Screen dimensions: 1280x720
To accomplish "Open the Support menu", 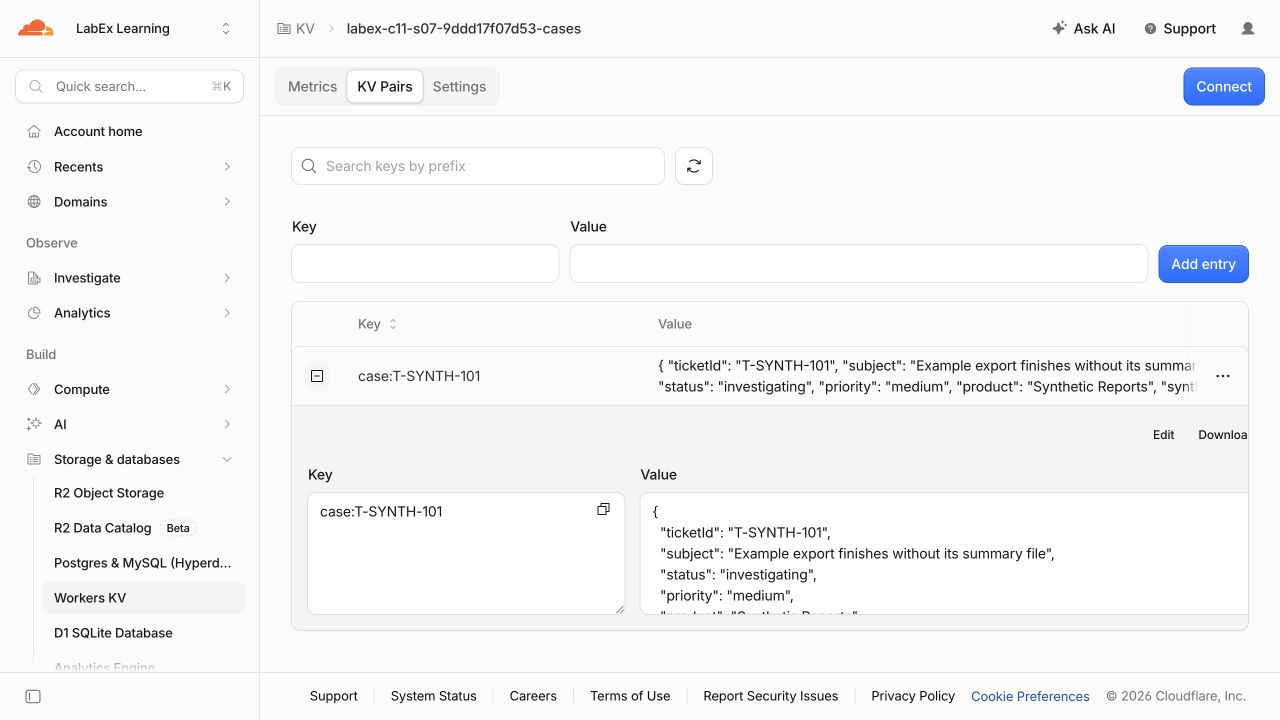I will 1180,29.
